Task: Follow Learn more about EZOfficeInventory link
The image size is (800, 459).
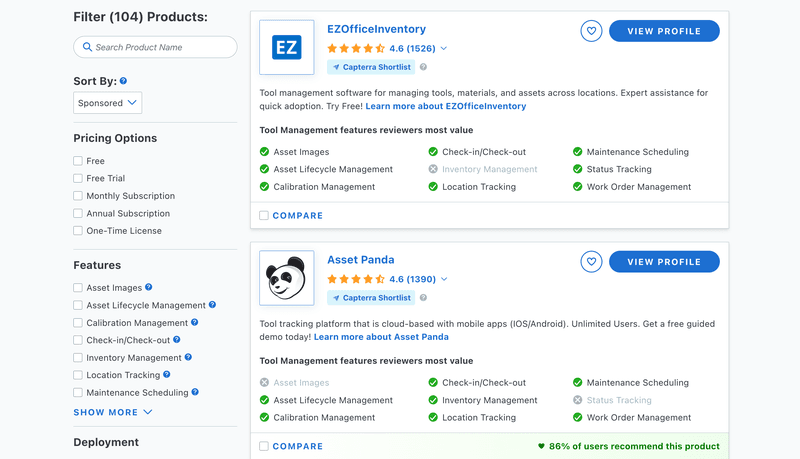Action: click(x=446, y=106)
